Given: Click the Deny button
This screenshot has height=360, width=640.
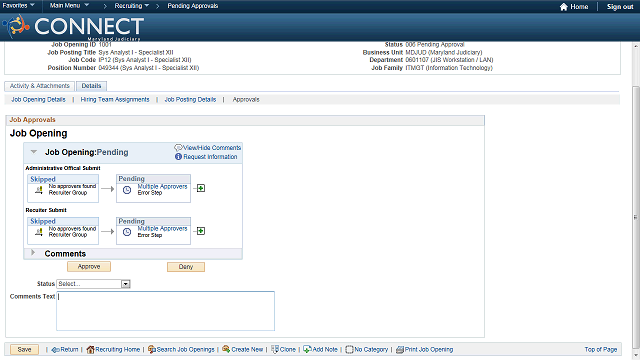Looking at the screenshot, I should 186,267.
